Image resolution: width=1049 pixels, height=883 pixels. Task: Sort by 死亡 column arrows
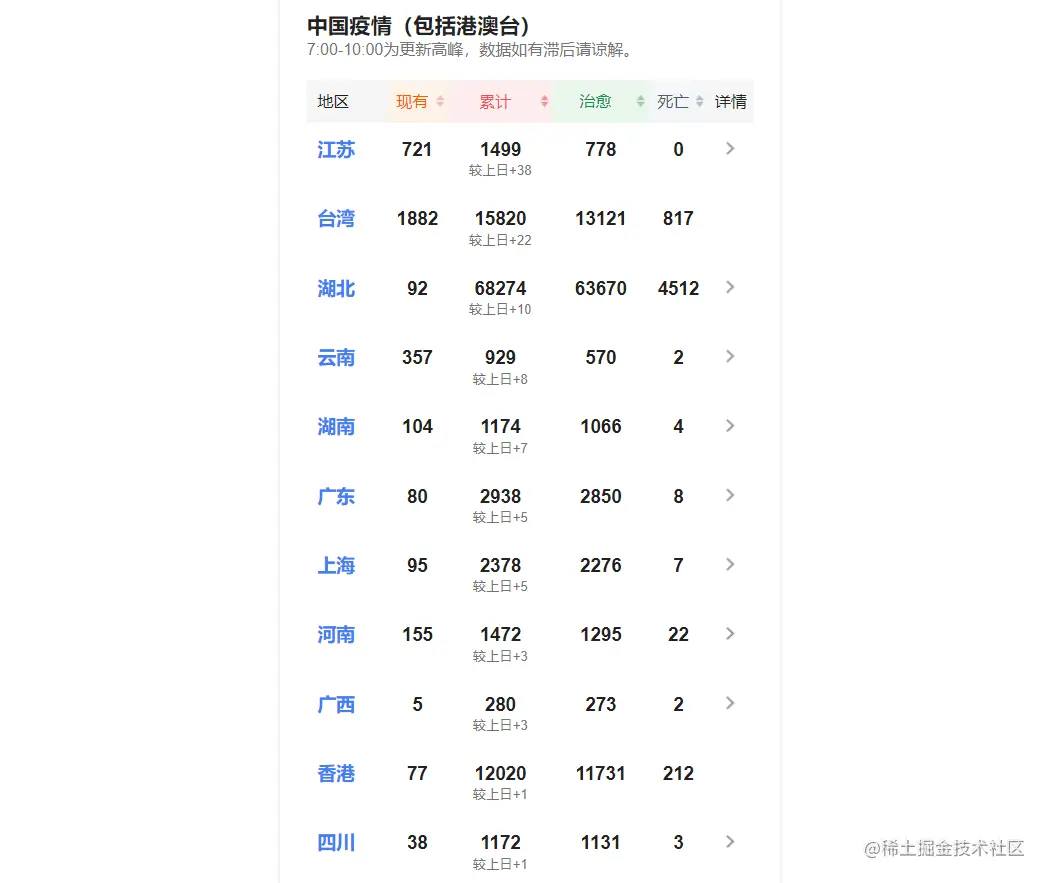tap(700, 102)
